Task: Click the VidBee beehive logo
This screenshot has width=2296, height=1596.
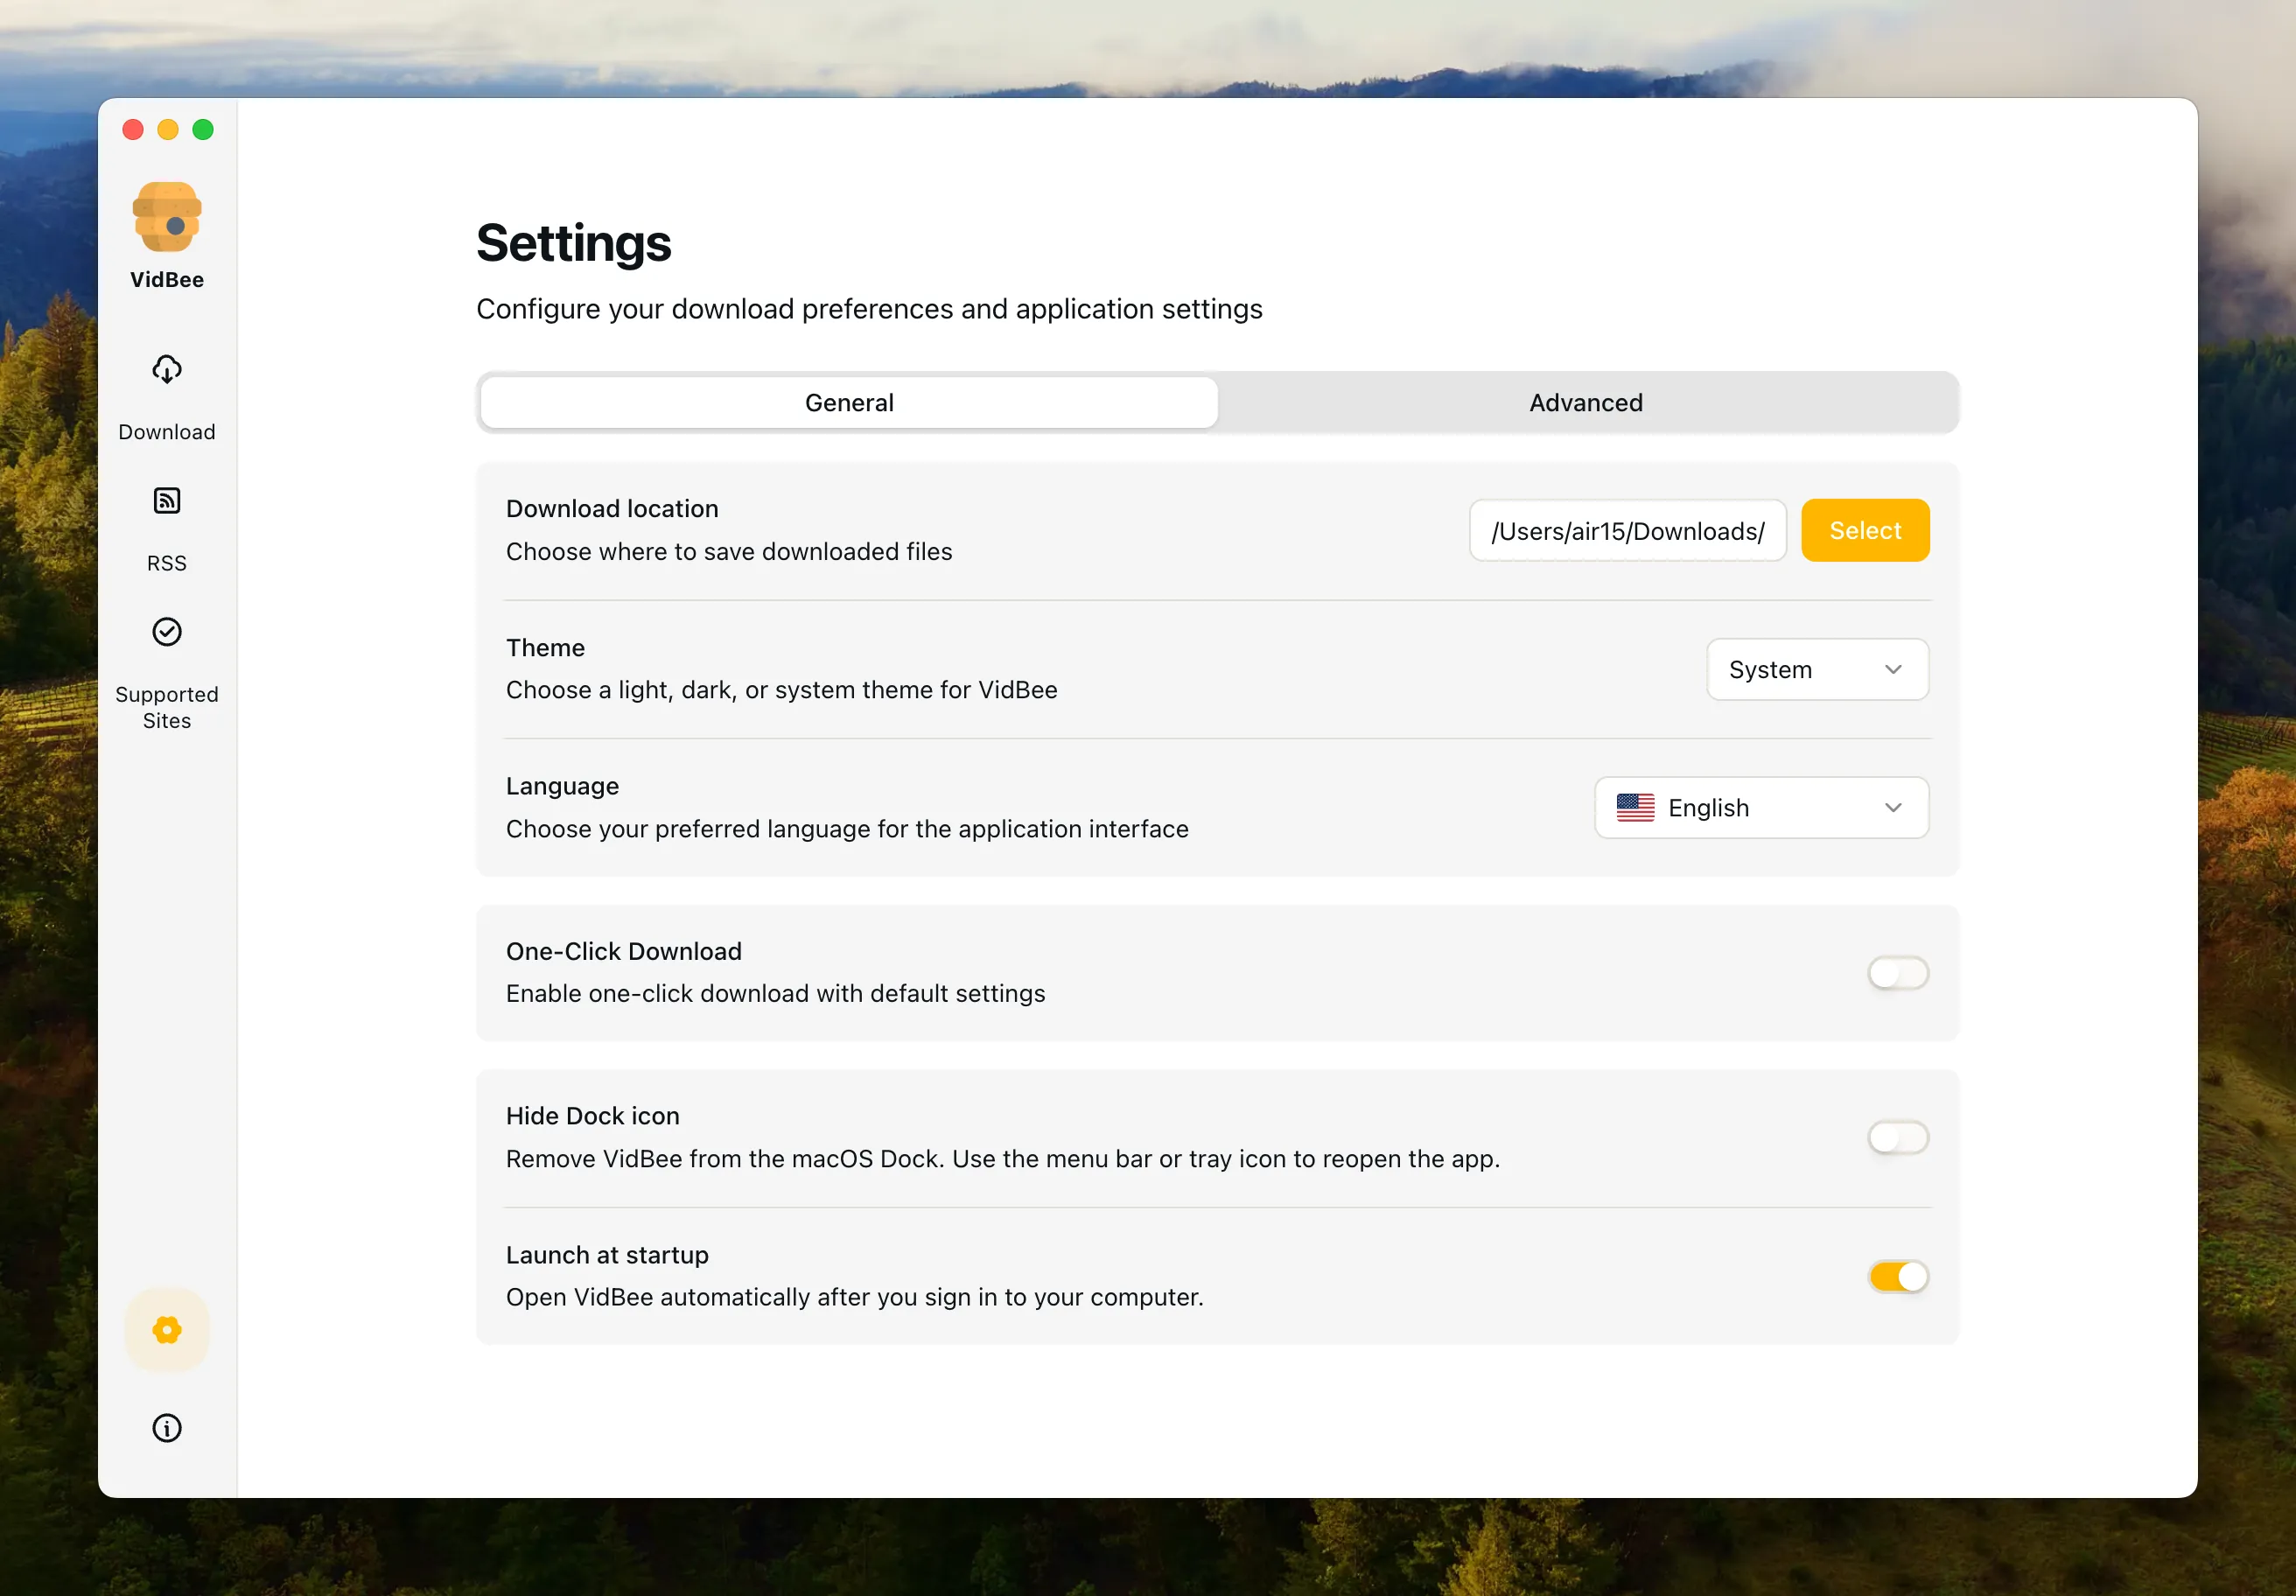Action: [x=166, y=217]
